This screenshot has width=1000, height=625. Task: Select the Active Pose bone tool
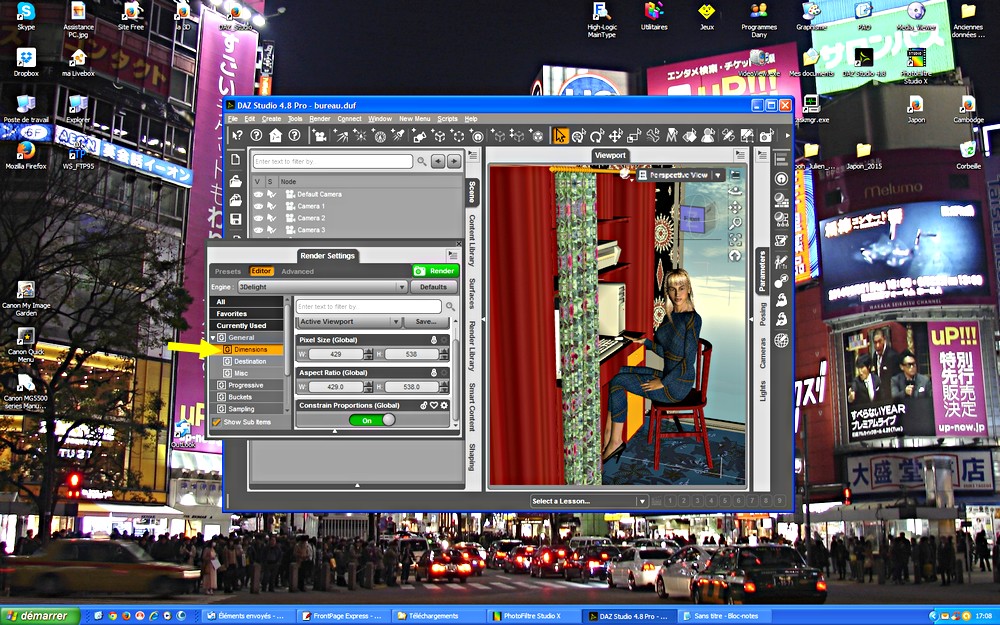pos(653,135)
